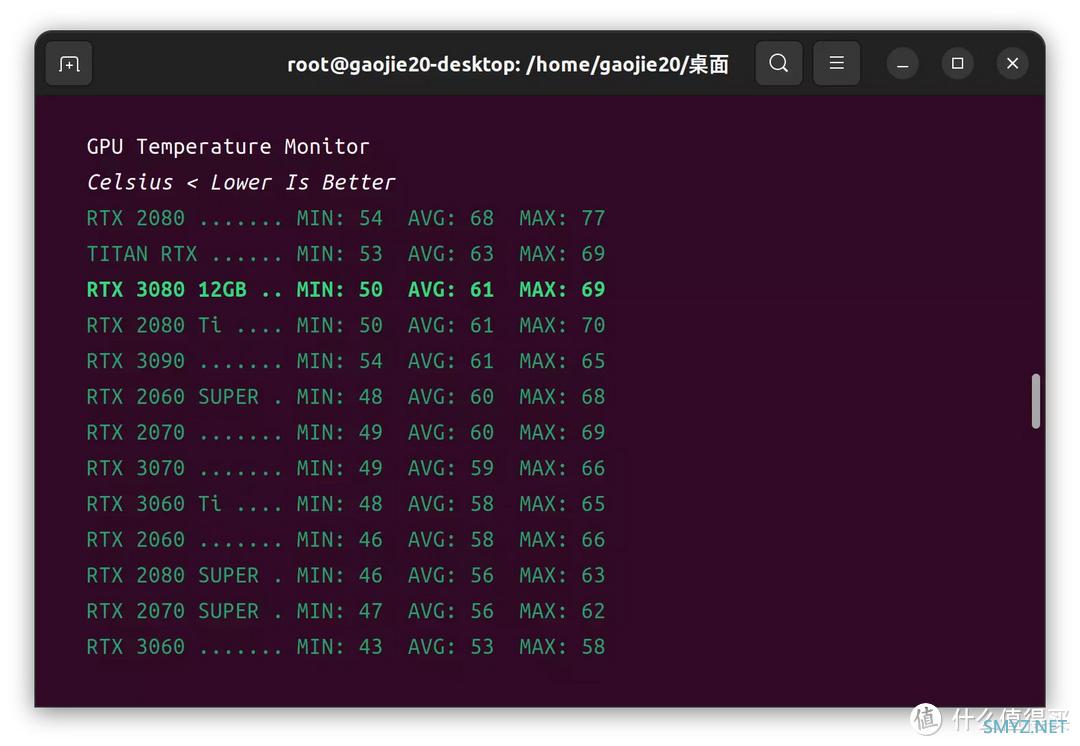Viewport: 1080px width, 746px height.
Task: Click 'AVG: 53' in the RTX 3060 row
Action: [x=450, y=647]
